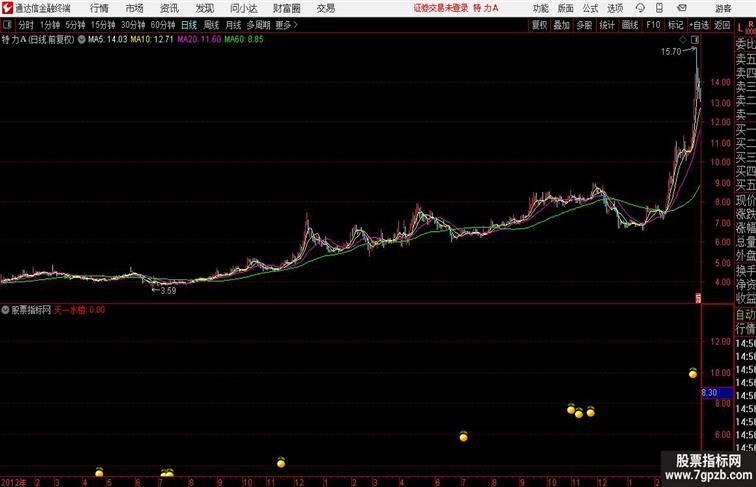Click the small marker icon at main chart bottom-right
The height and width of the screenshot is (487, 756).
[x=698, y=298]
